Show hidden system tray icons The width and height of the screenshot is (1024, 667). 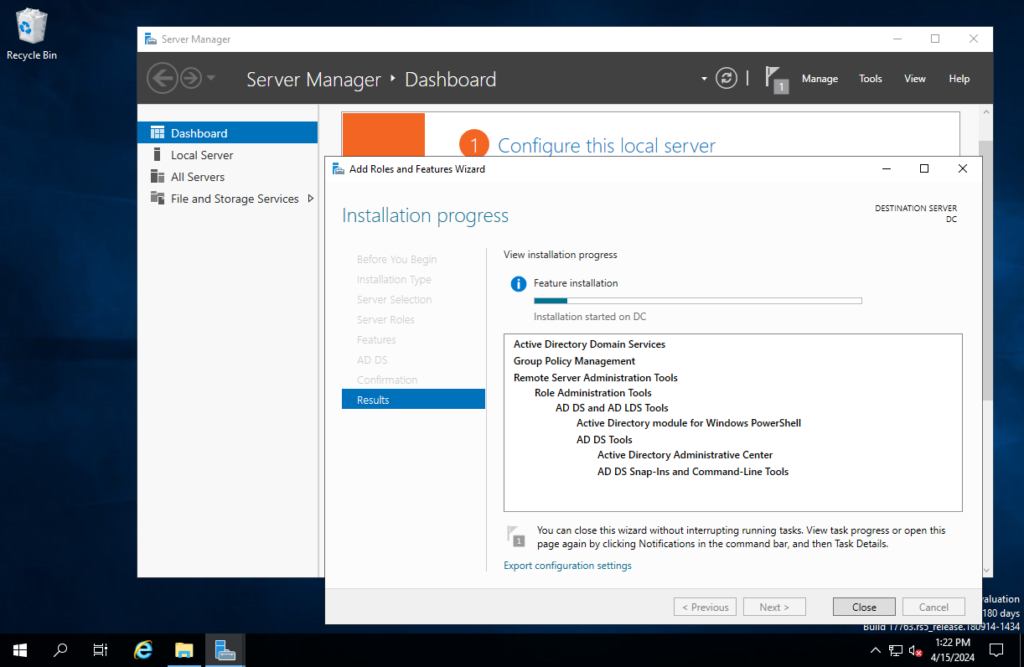tap(875, 651)
